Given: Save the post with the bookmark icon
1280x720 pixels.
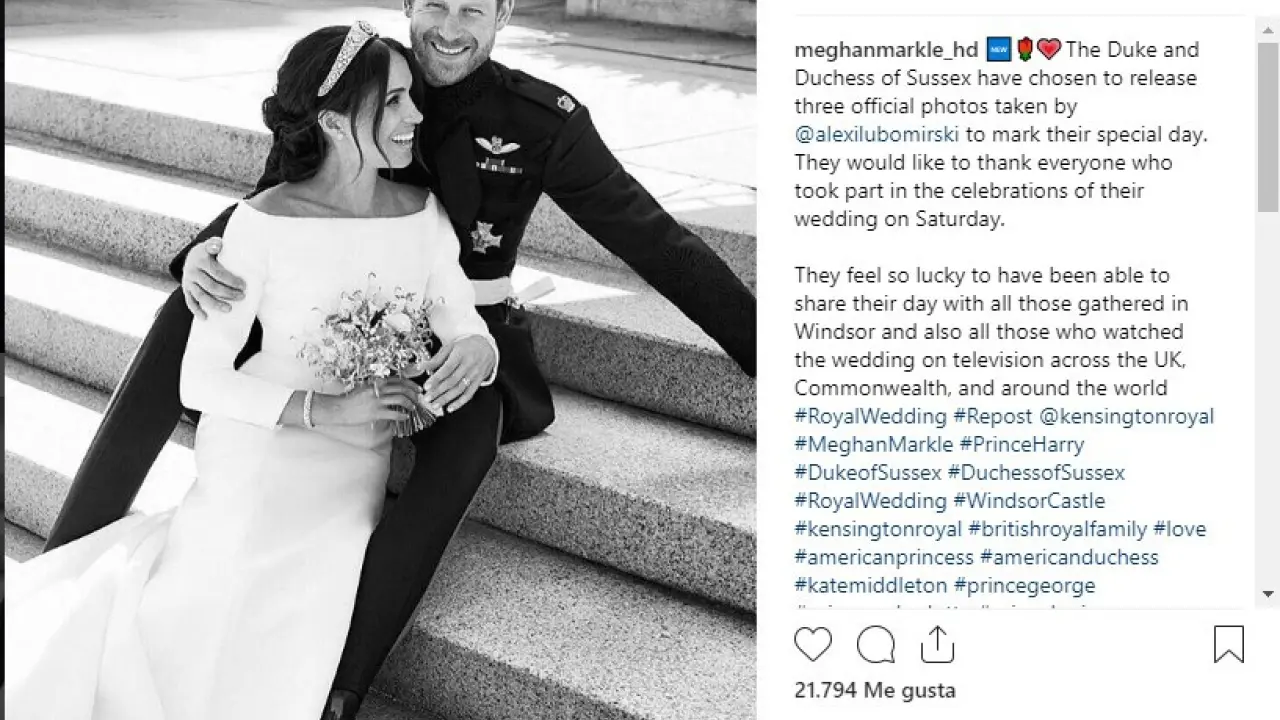Looking at the screenshot, I should (1229, 644).
